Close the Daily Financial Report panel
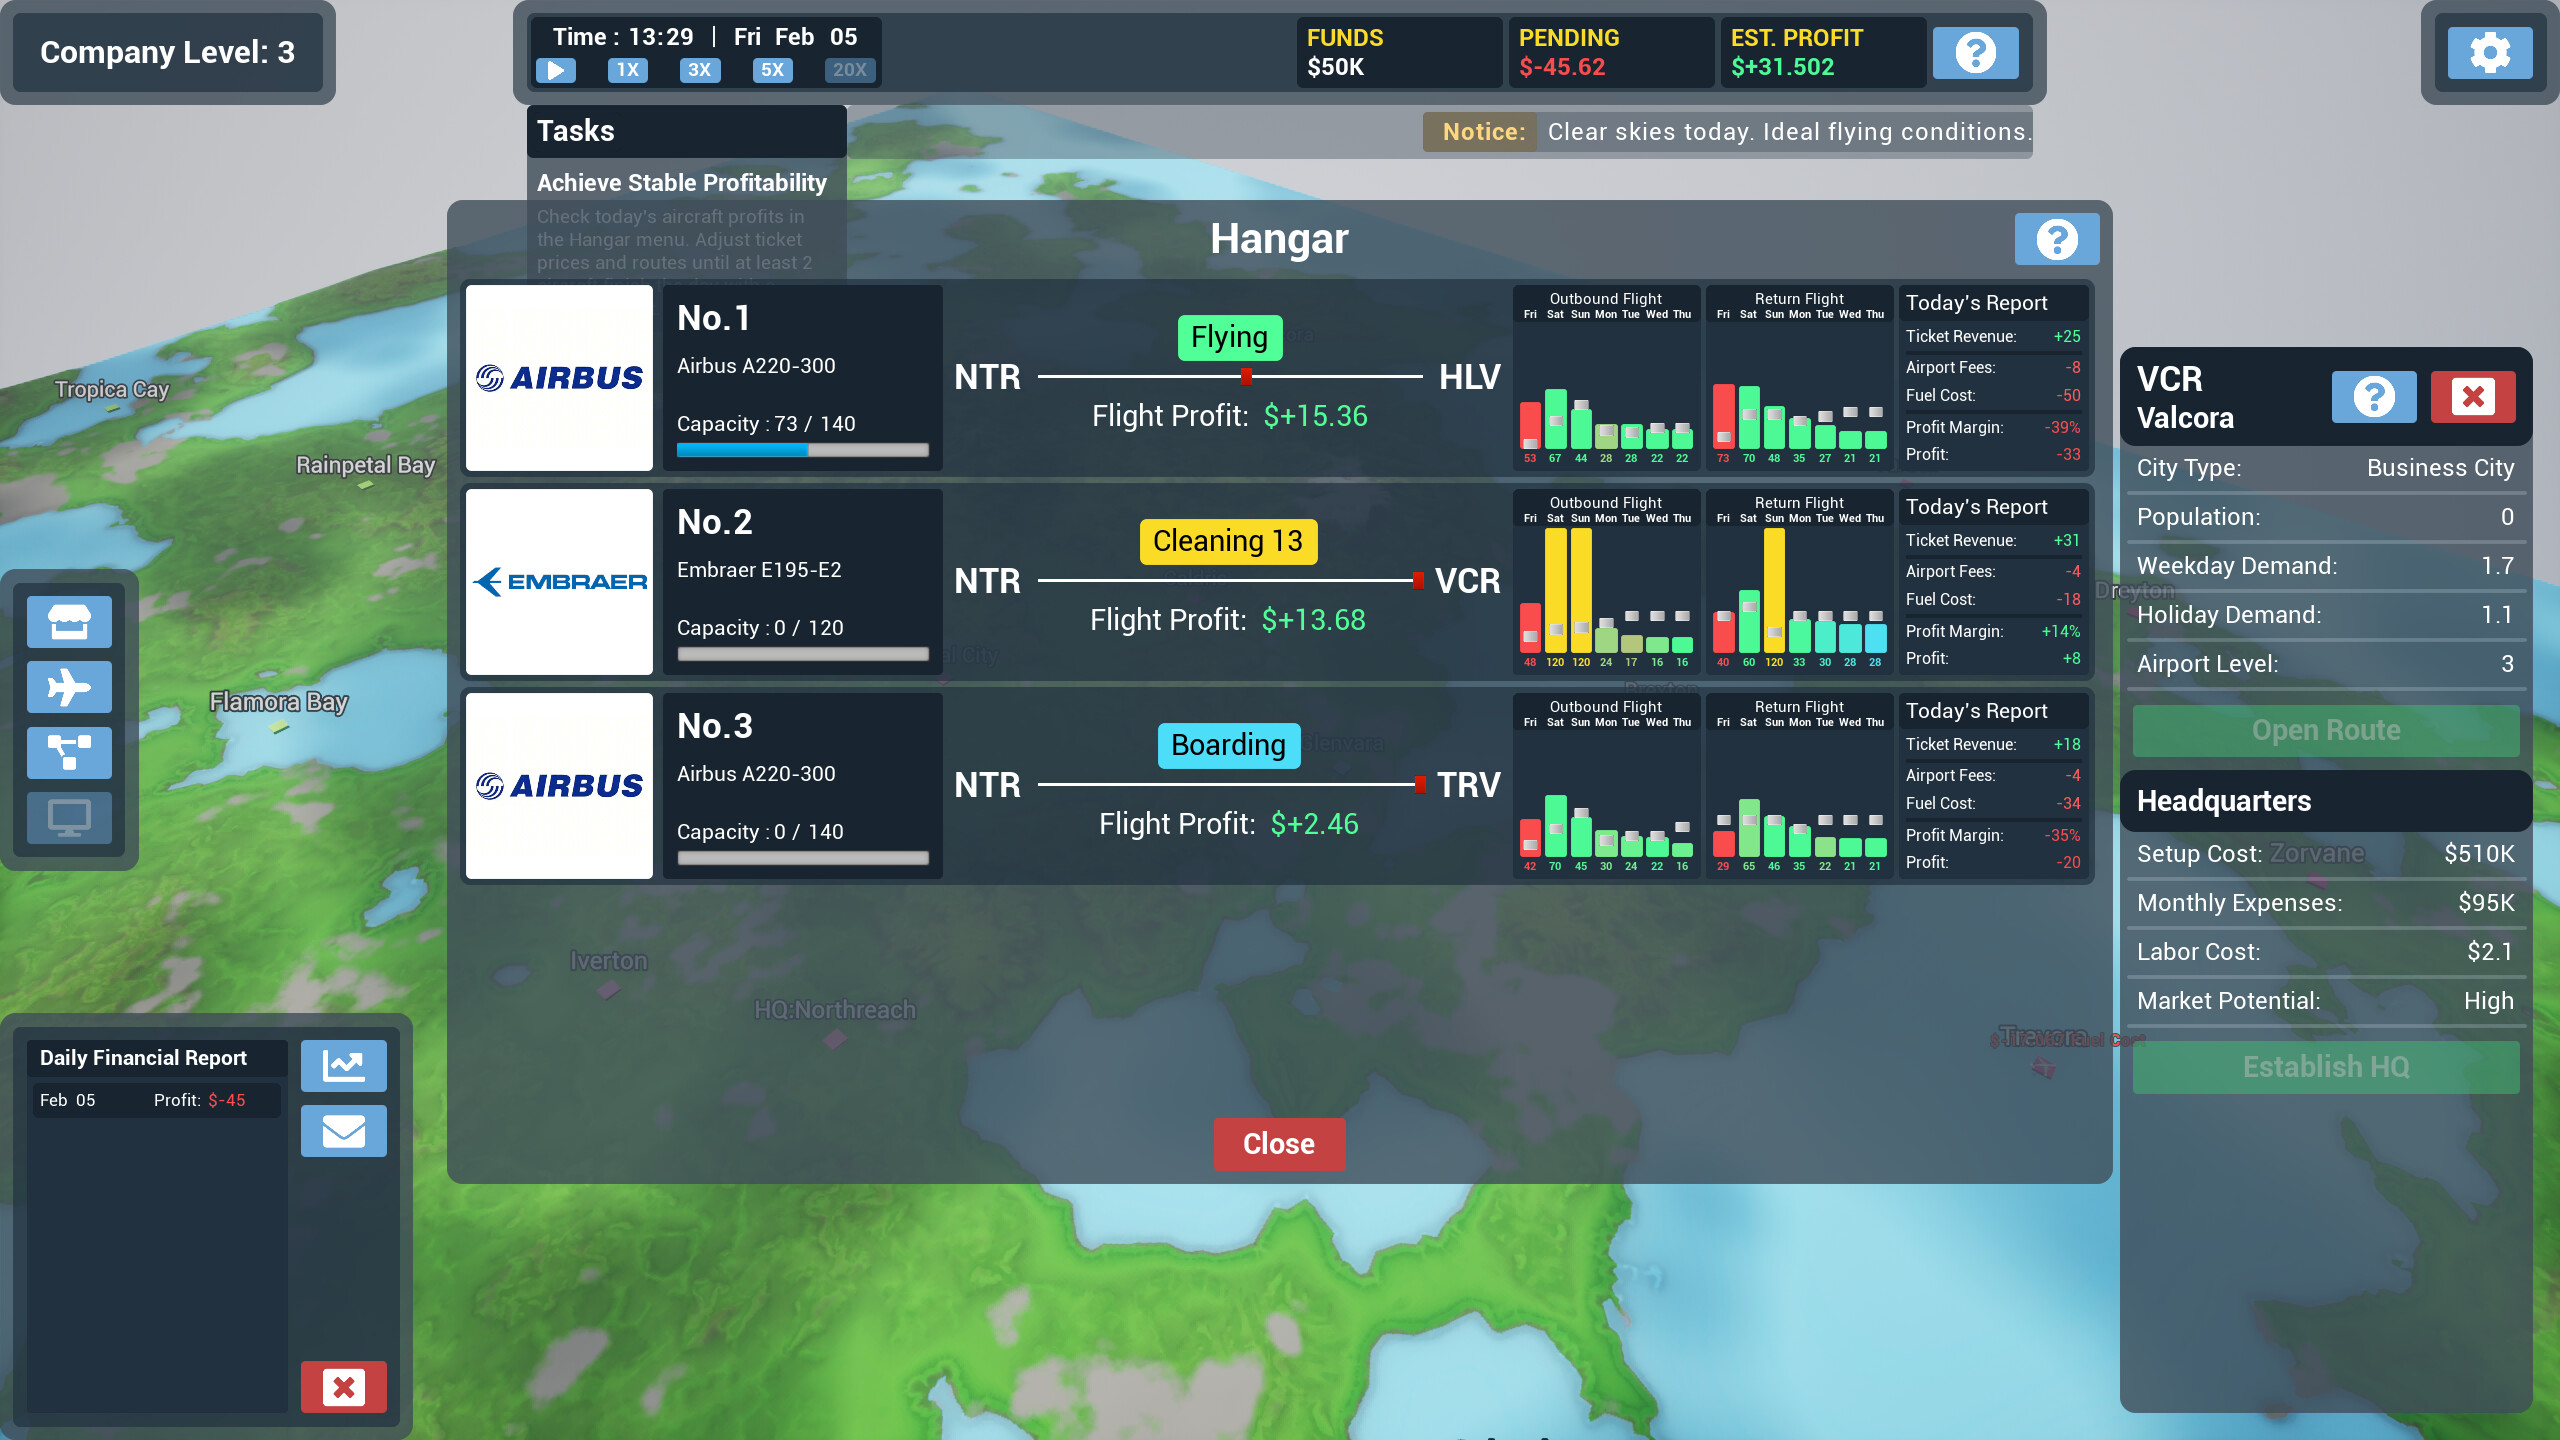This screenshot has width=2560, height=1440. click(x=344, y=1387)
